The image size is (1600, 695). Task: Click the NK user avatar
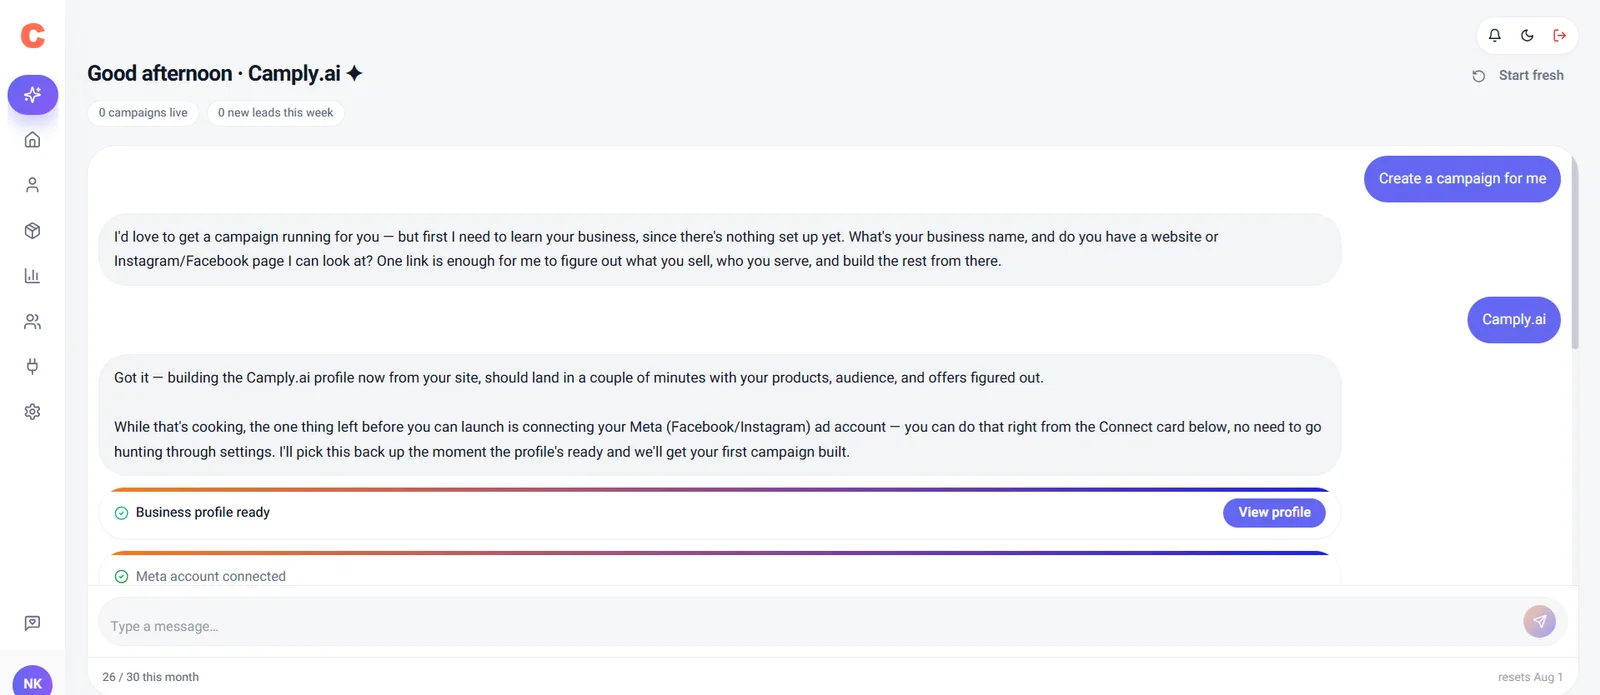point(32,682)
